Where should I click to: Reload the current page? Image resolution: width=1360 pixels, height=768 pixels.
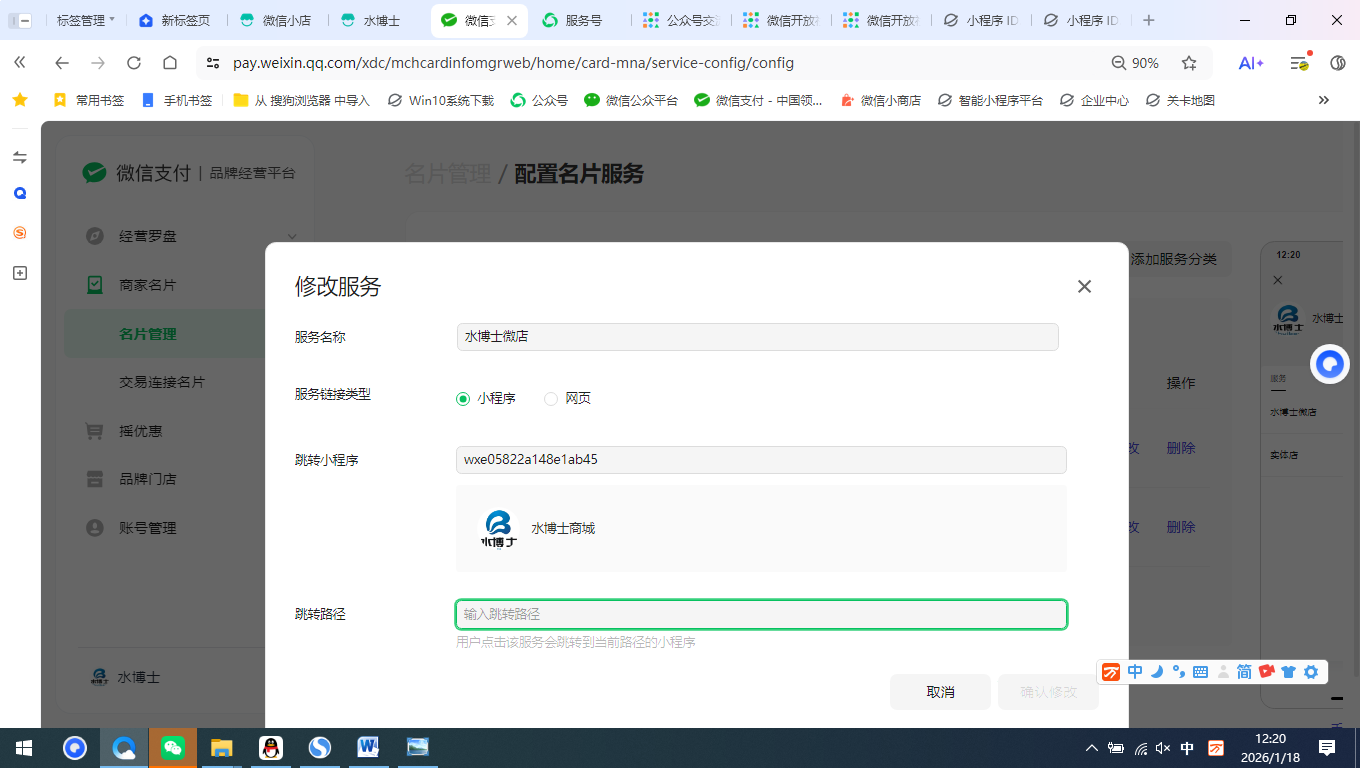pyautogui.click(x=134, y=63)
